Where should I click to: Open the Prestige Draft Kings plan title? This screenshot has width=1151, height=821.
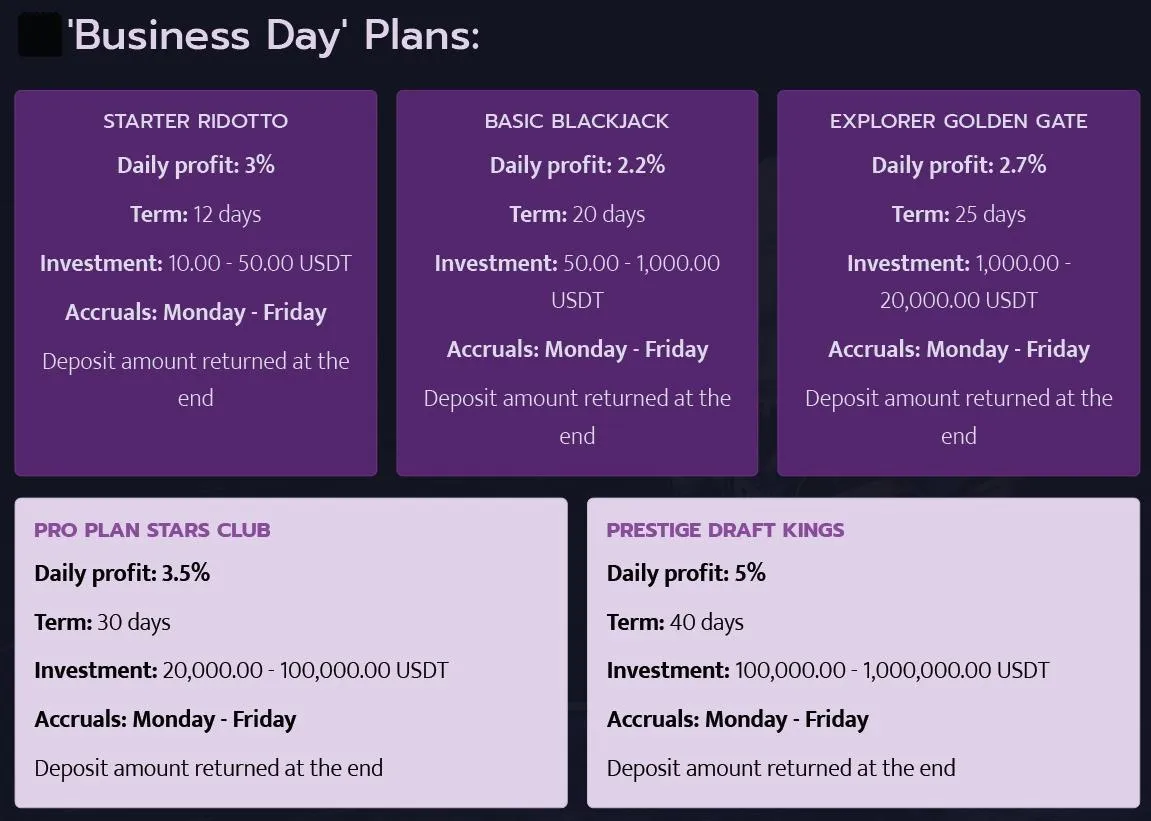[725, 530]
